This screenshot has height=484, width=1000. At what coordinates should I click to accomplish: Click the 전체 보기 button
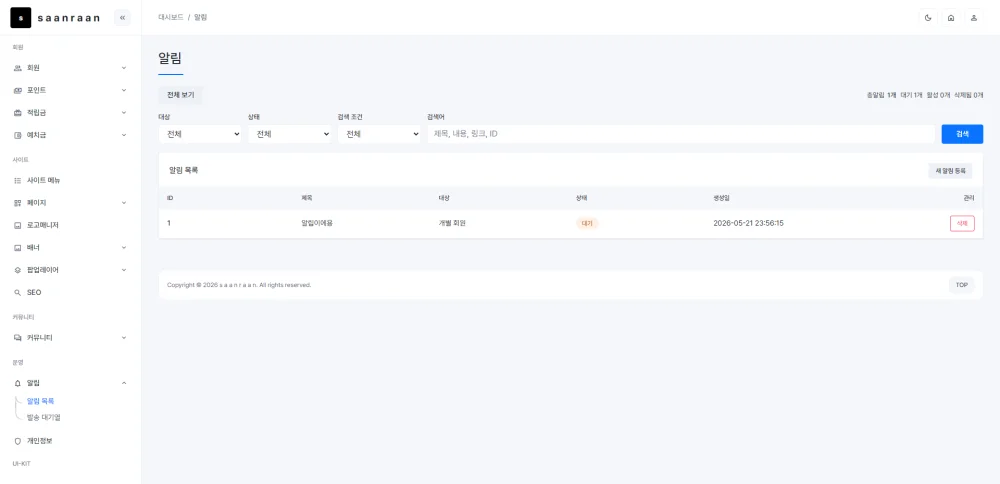pyautogui.click(x=180, y=95)
